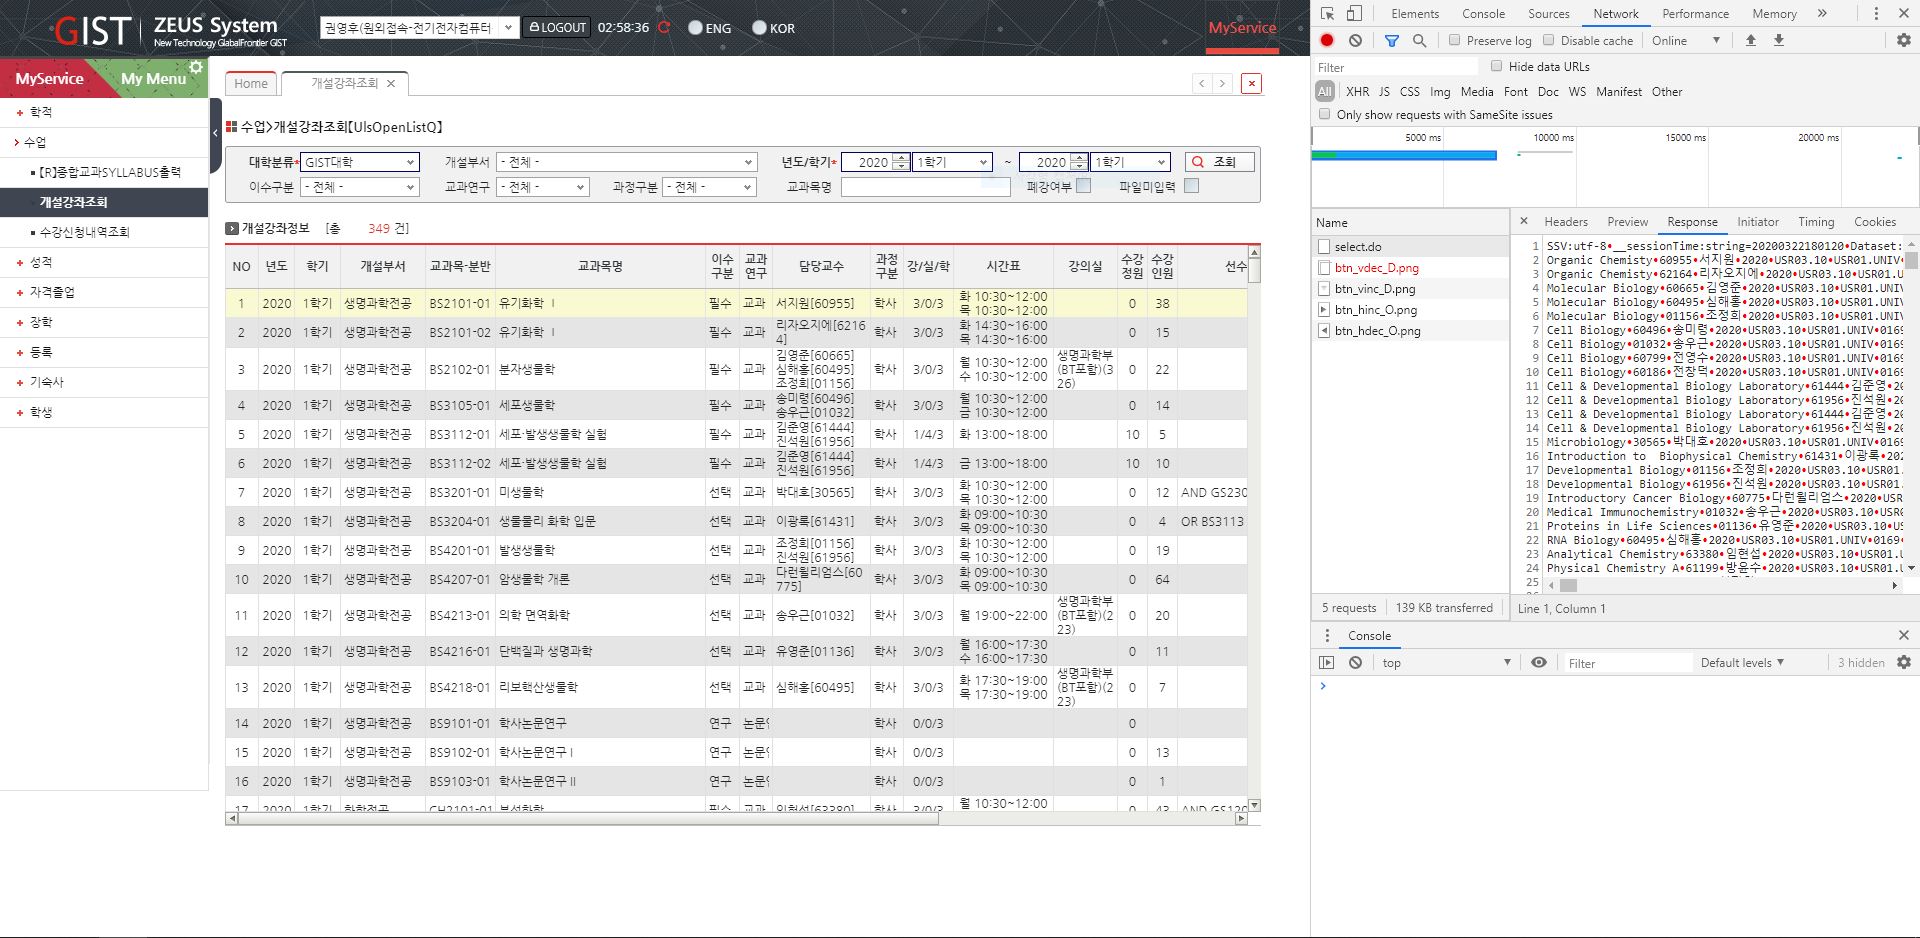Increment the start year 2020 stepper

(902, 158)
